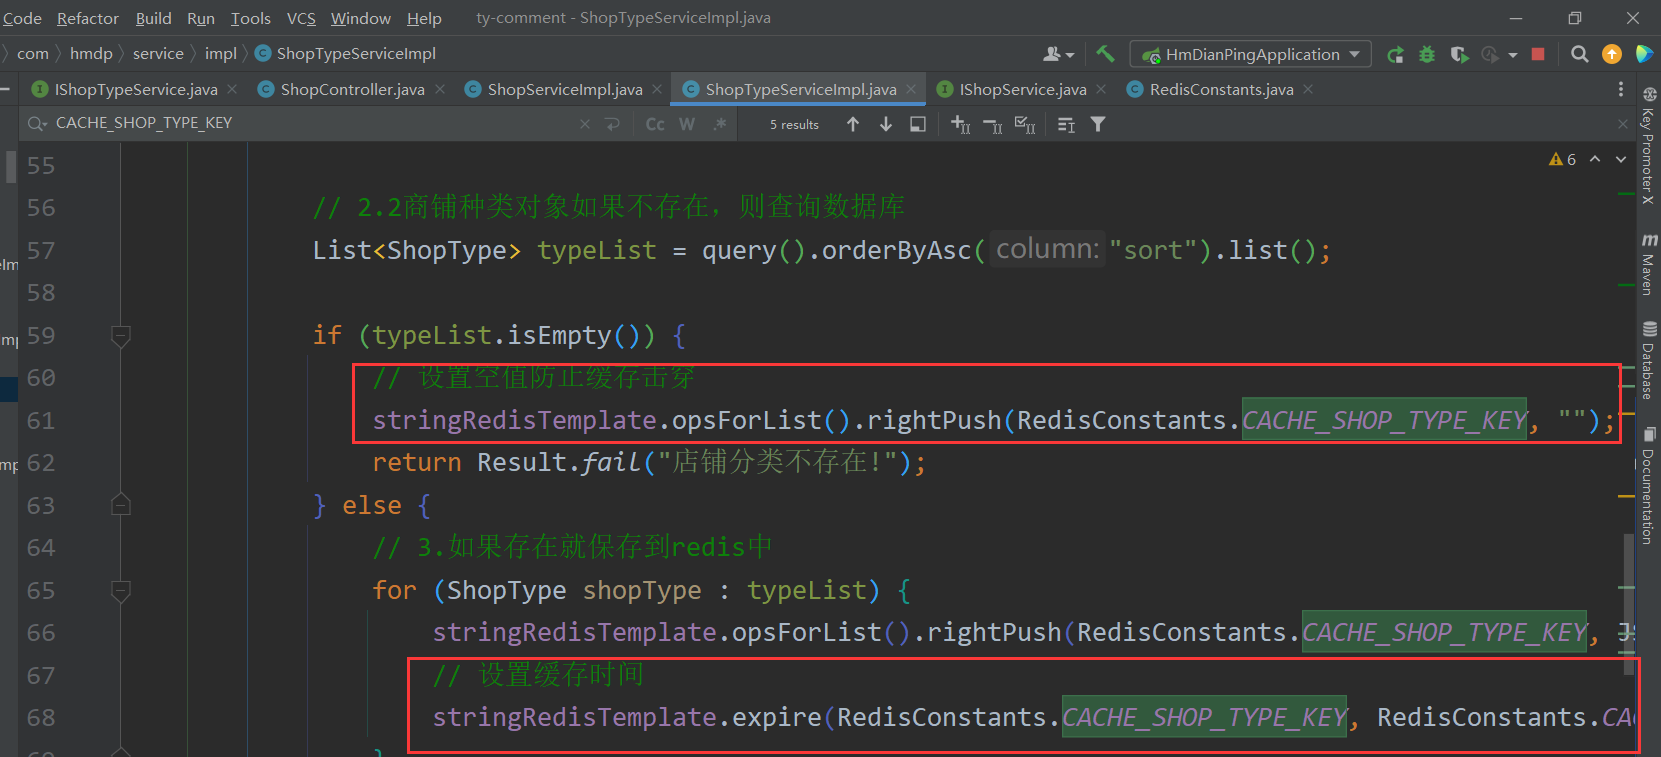Open the Help menu

pos(424,18)
